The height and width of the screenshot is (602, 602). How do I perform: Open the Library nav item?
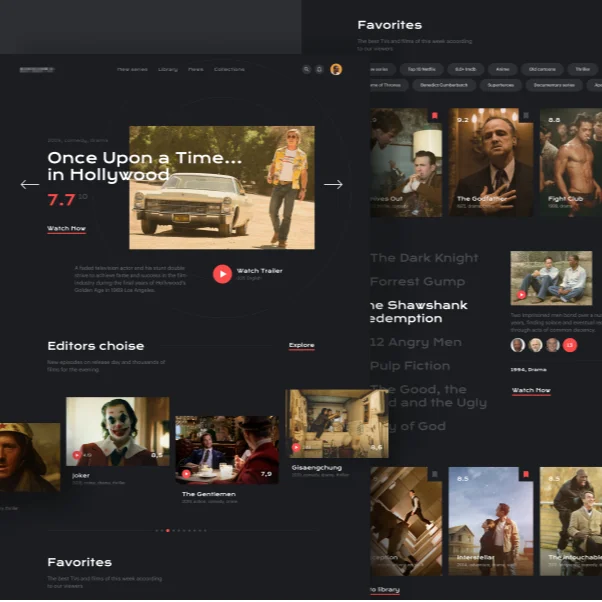pyautogui.click(x=168, y=69)
